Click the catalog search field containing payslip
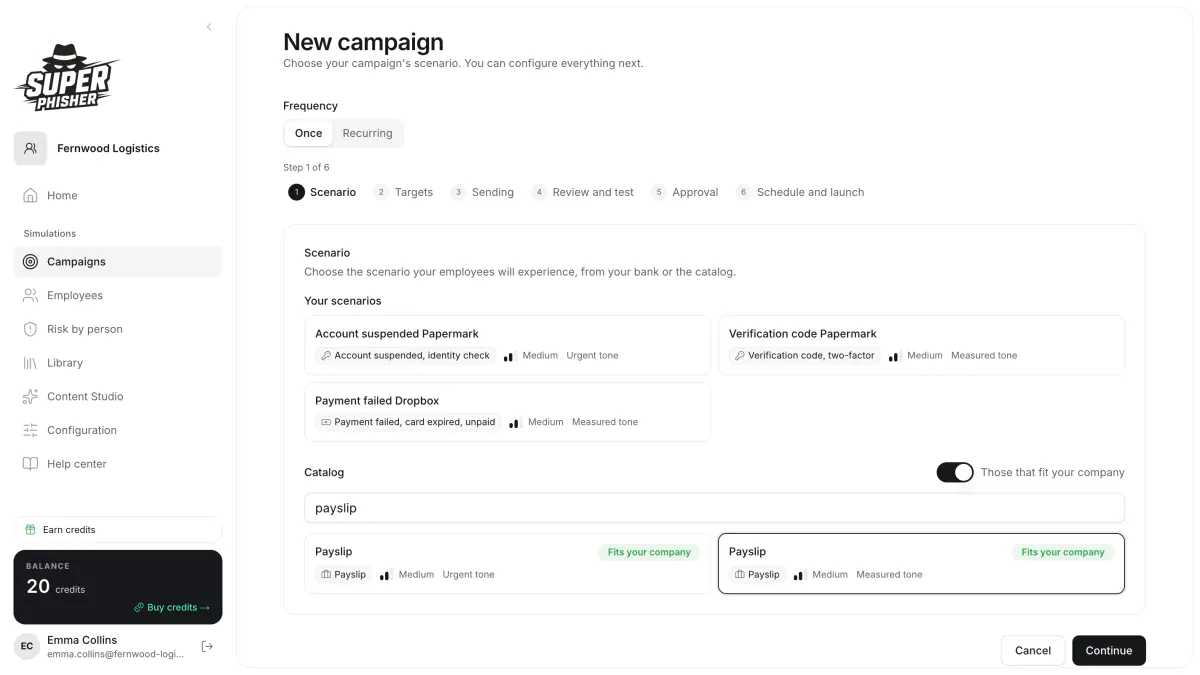 click(714, 508)
